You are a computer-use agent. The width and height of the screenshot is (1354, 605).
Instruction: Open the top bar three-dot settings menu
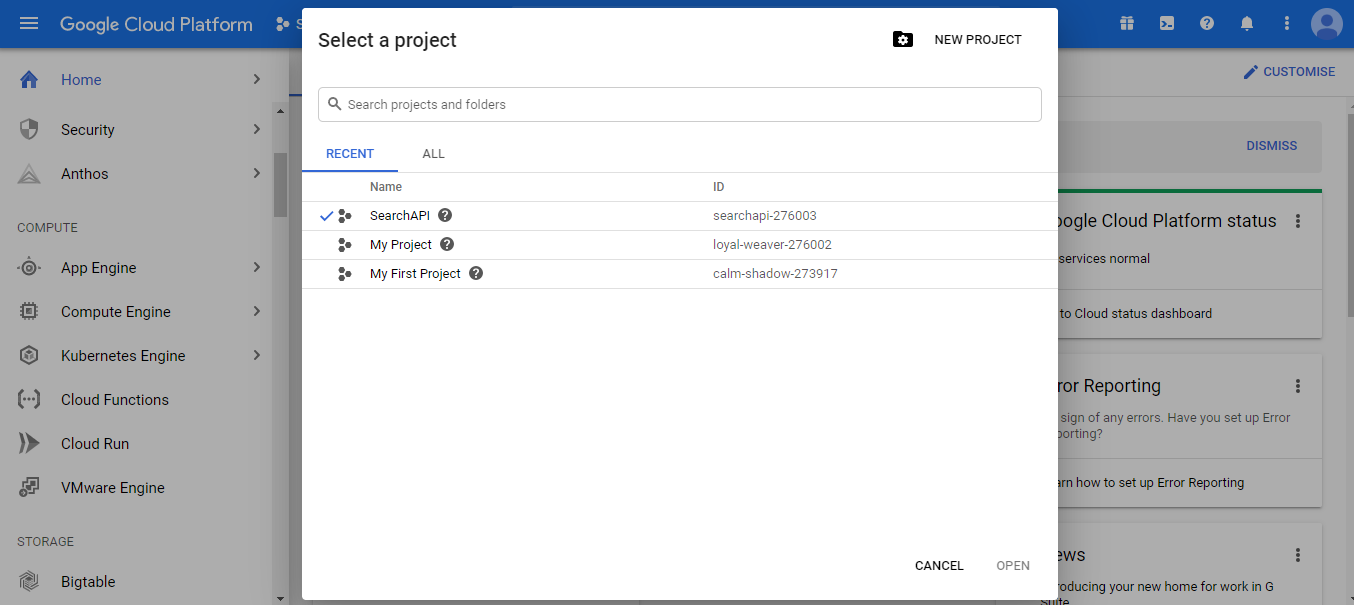(1287, 24)
